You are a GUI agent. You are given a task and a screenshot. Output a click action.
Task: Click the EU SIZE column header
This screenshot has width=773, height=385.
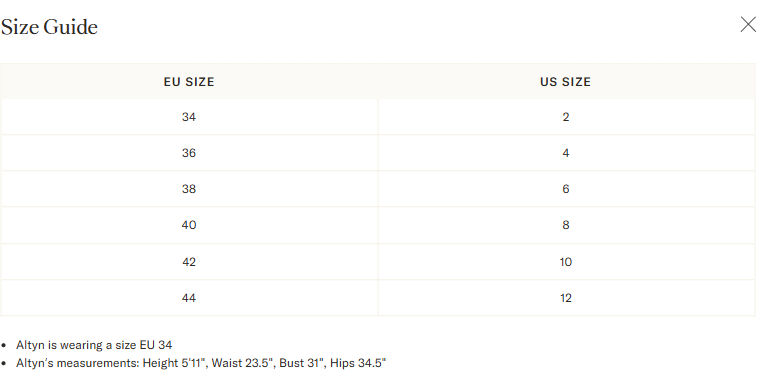click(189, 82)
